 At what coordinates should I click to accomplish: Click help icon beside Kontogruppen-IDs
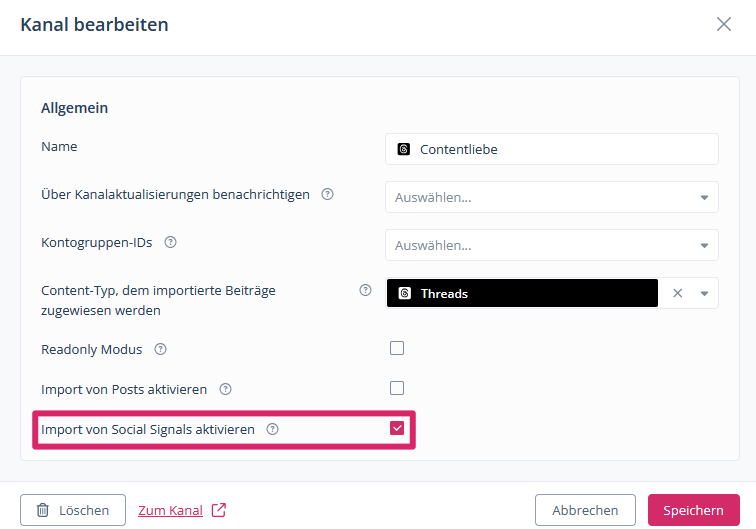click(x=170, y=242)
